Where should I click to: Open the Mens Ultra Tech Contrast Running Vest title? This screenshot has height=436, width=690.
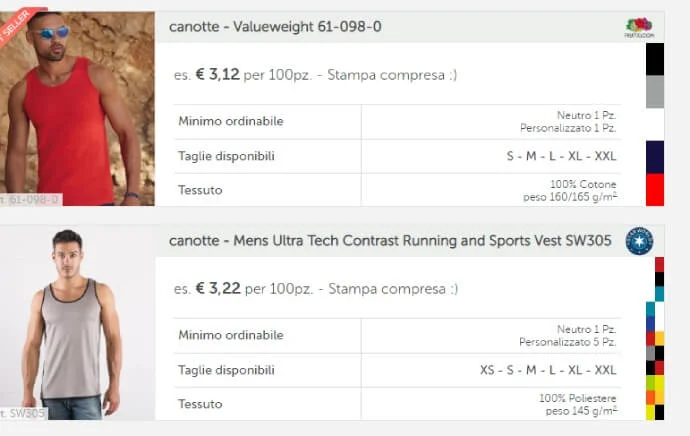(390, 240)
